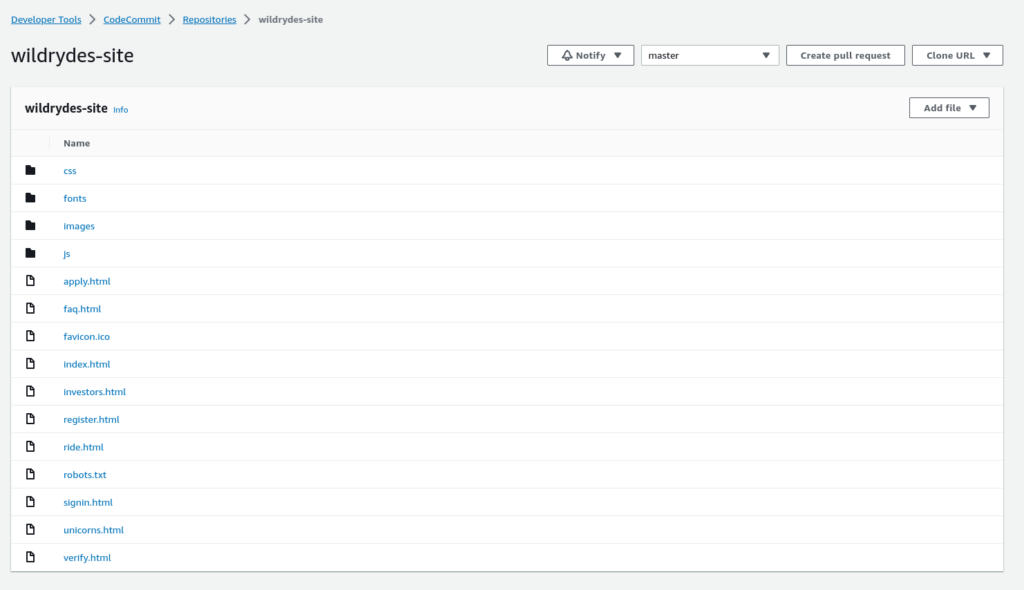Navigate to CodeCommit breadcrumb link
Image resolution: width=1024 pixels, height=590 pixels.
click(132, 20)
